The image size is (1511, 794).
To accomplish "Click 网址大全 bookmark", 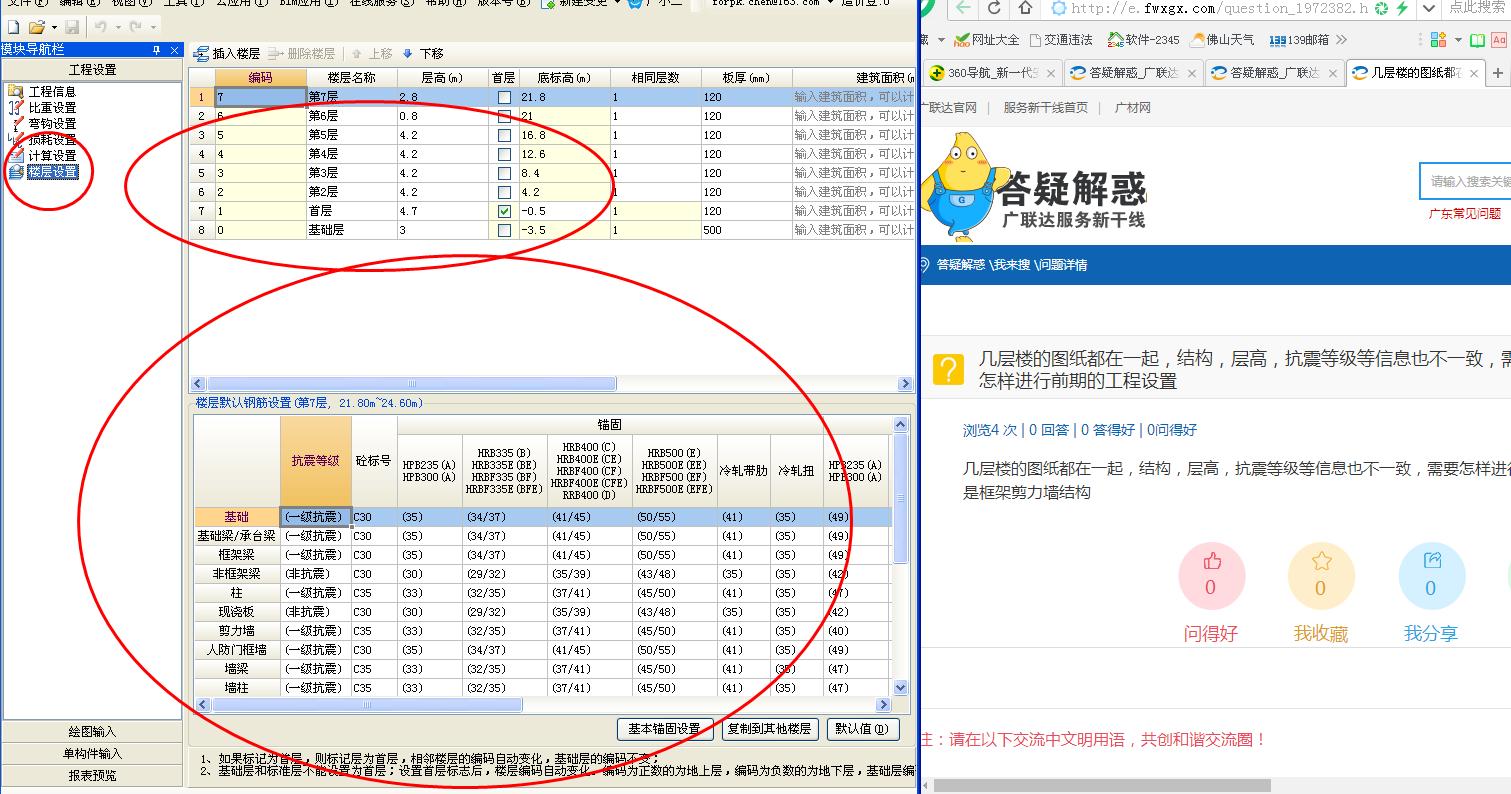I will (986, 40).
